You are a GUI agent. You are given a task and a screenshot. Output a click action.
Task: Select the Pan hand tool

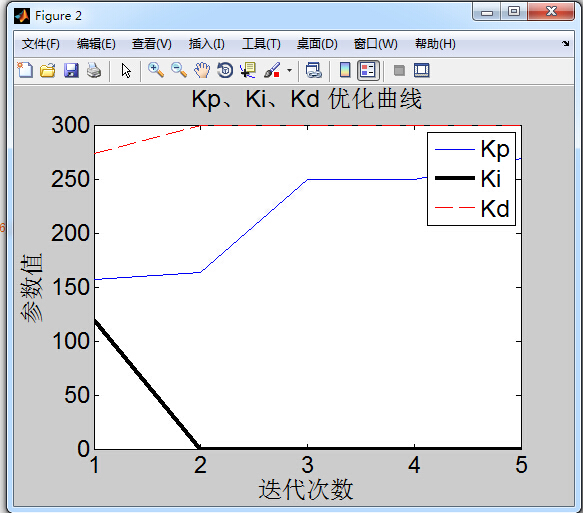202,70
